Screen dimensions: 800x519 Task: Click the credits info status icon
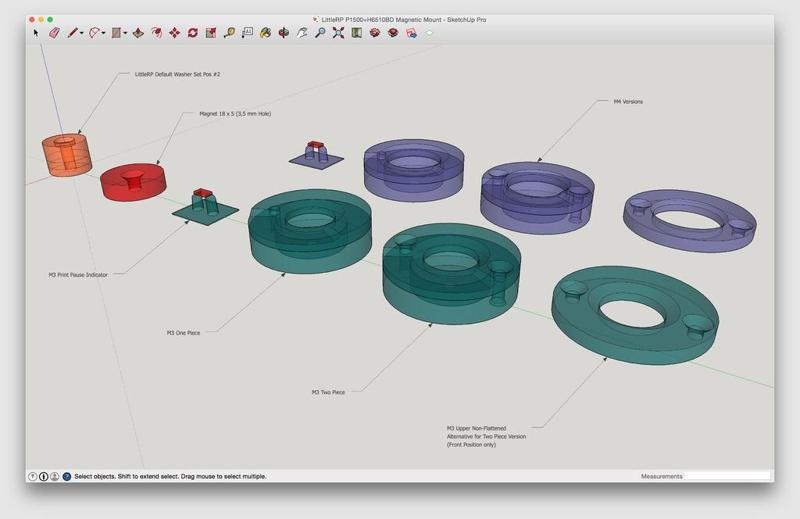[x=44, y=476]
